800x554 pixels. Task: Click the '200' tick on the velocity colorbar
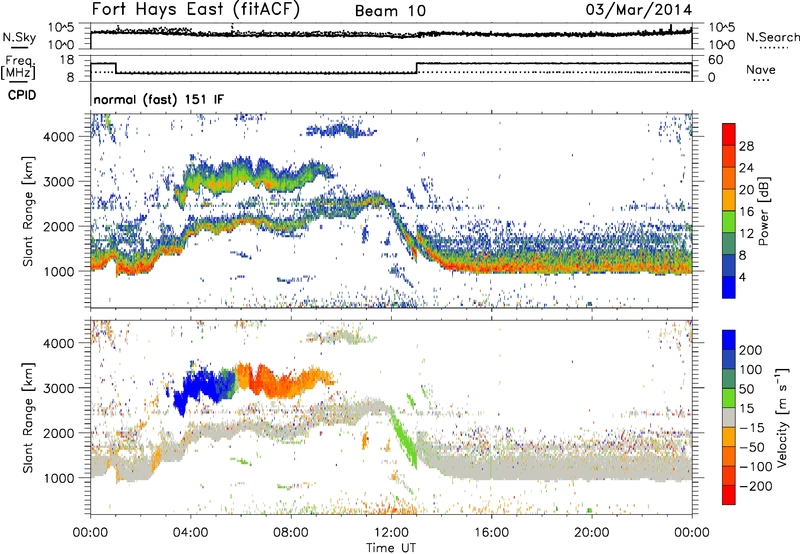coord(751,350)
